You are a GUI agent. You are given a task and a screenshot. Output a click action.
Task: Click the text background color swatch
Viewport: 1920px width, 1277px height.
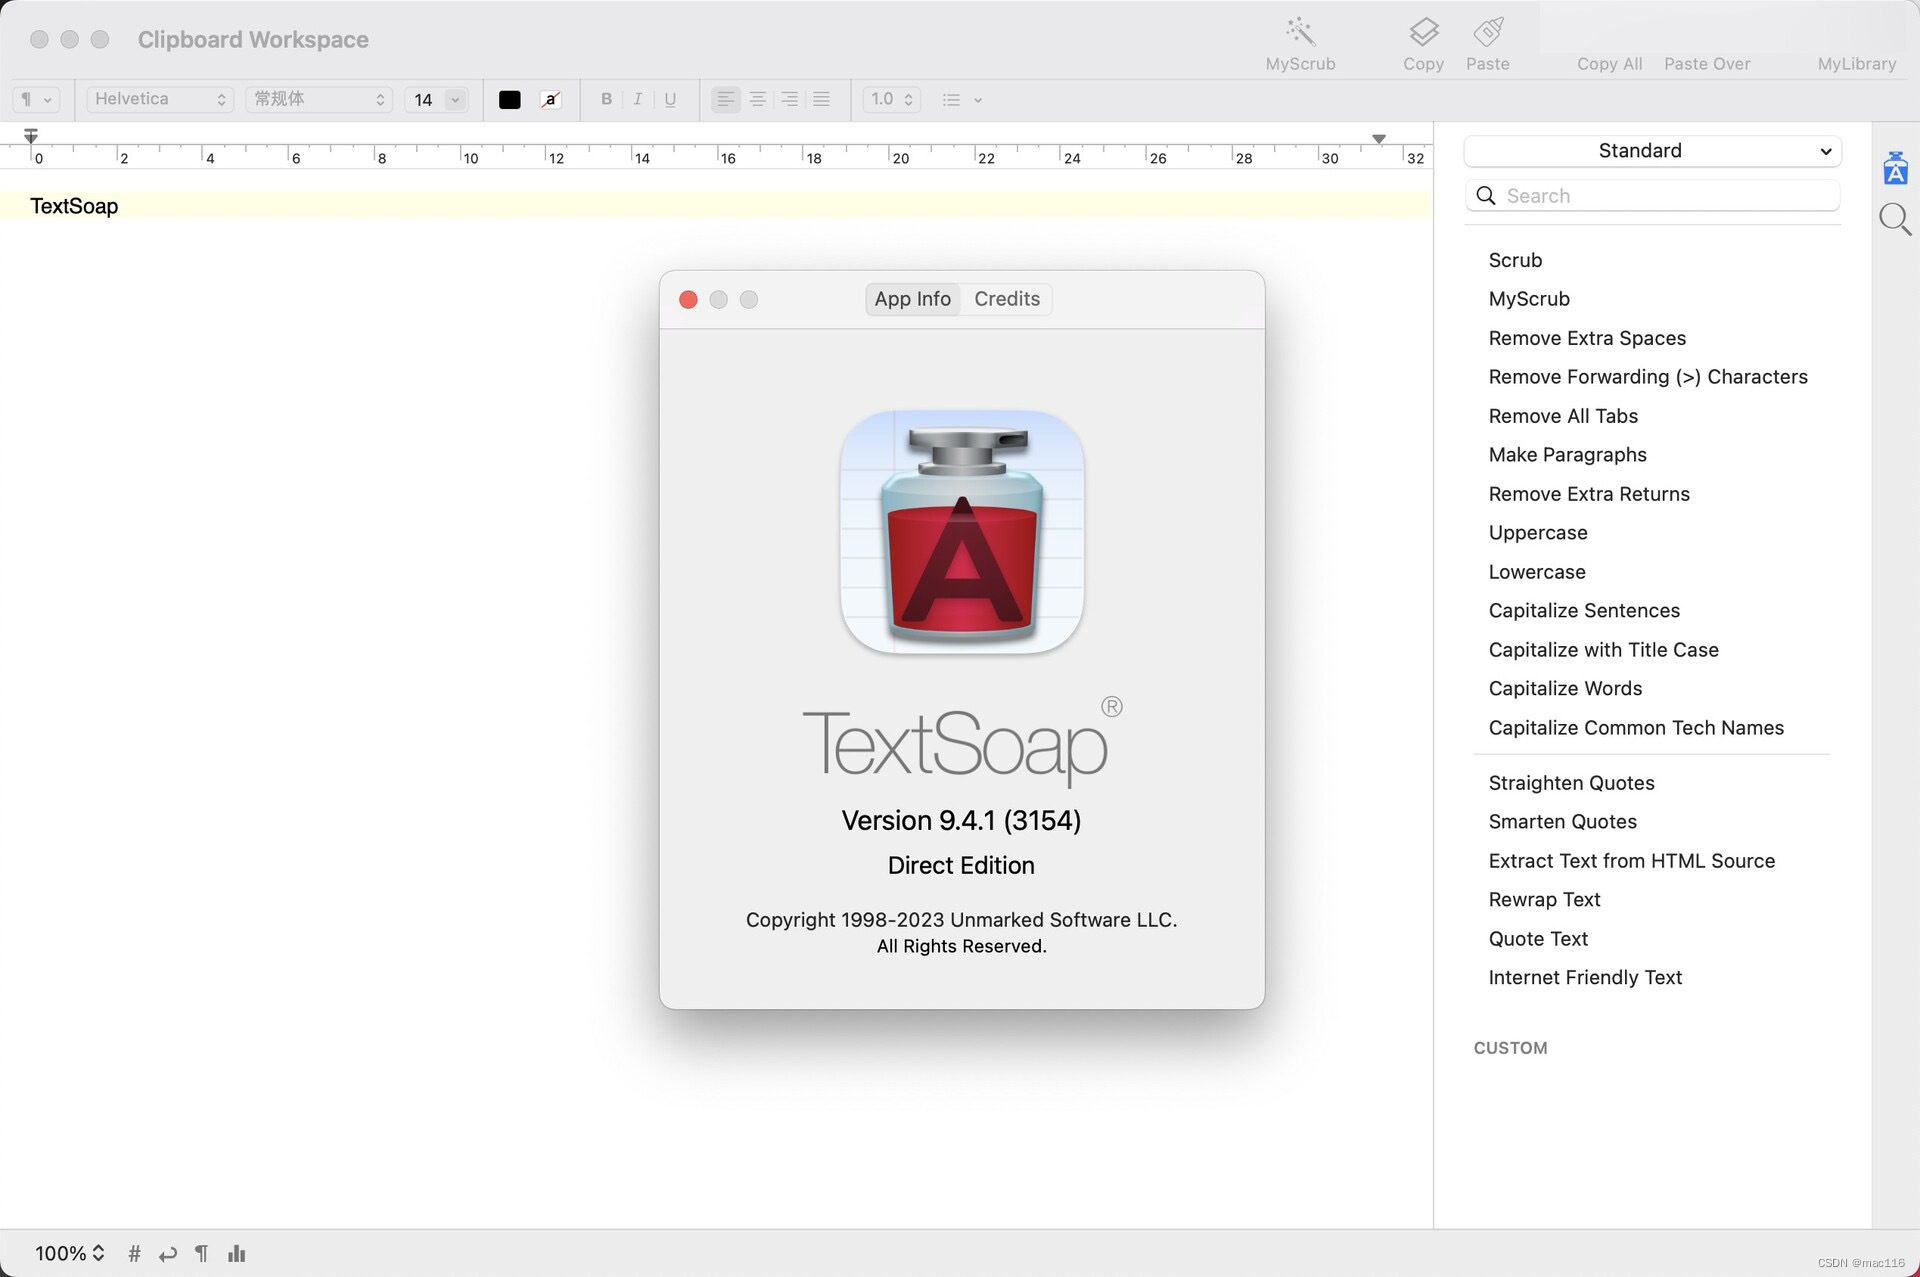(550, 99)
